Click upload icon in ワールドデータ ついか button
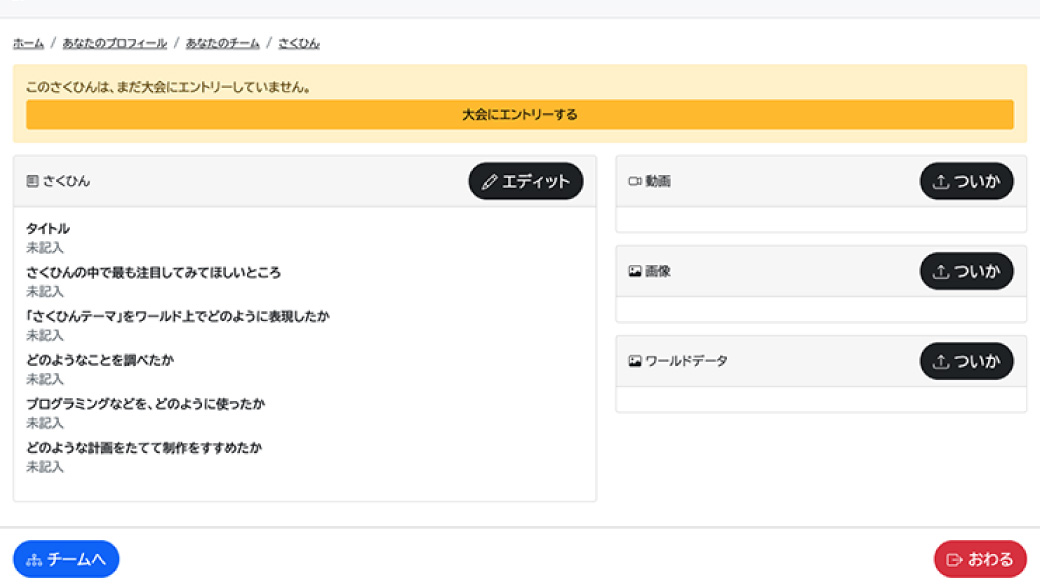The image size is (1040, 588). 941,362
